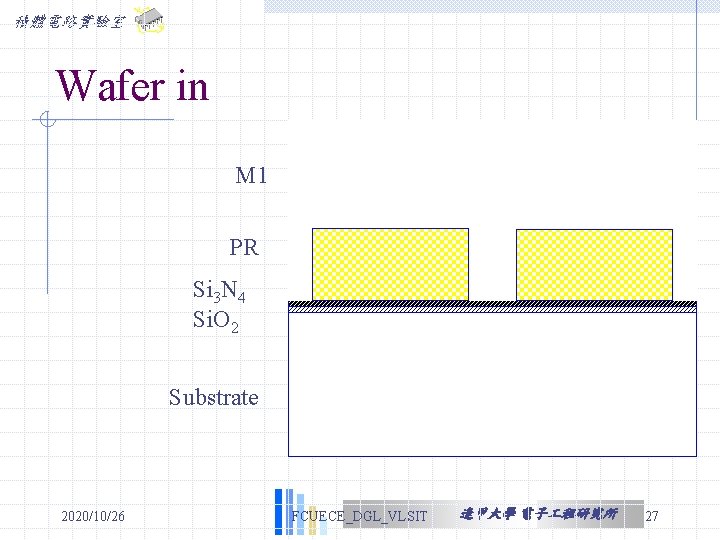Click the Si3N4 layer label
This screenshot has width=720, height=540.
219,291
